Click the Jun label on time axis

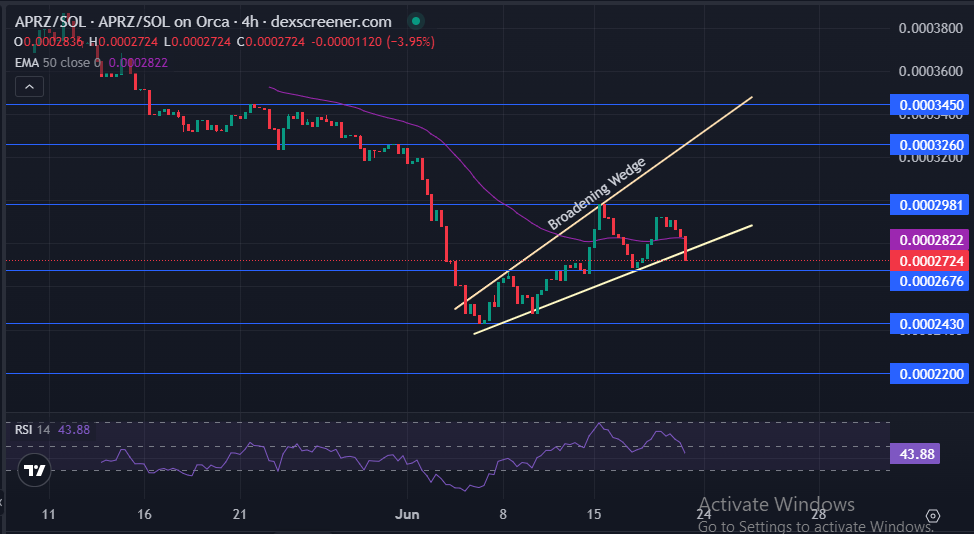click(x=407, y=514)
